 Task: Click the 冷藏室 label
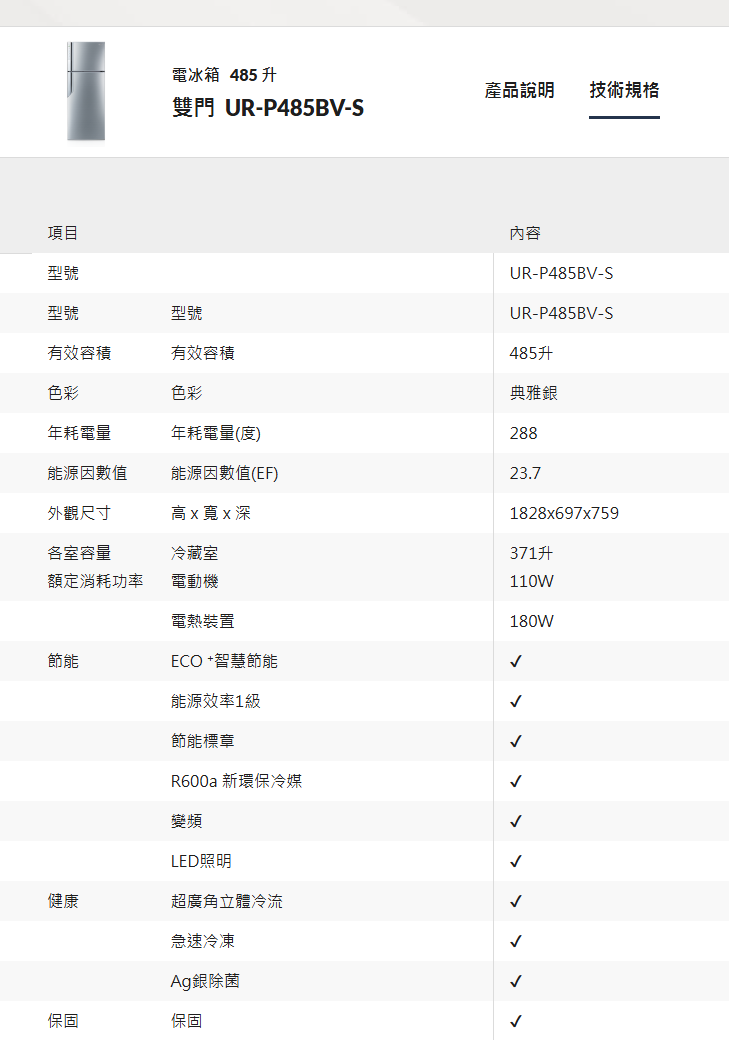[x=194, y=552]
